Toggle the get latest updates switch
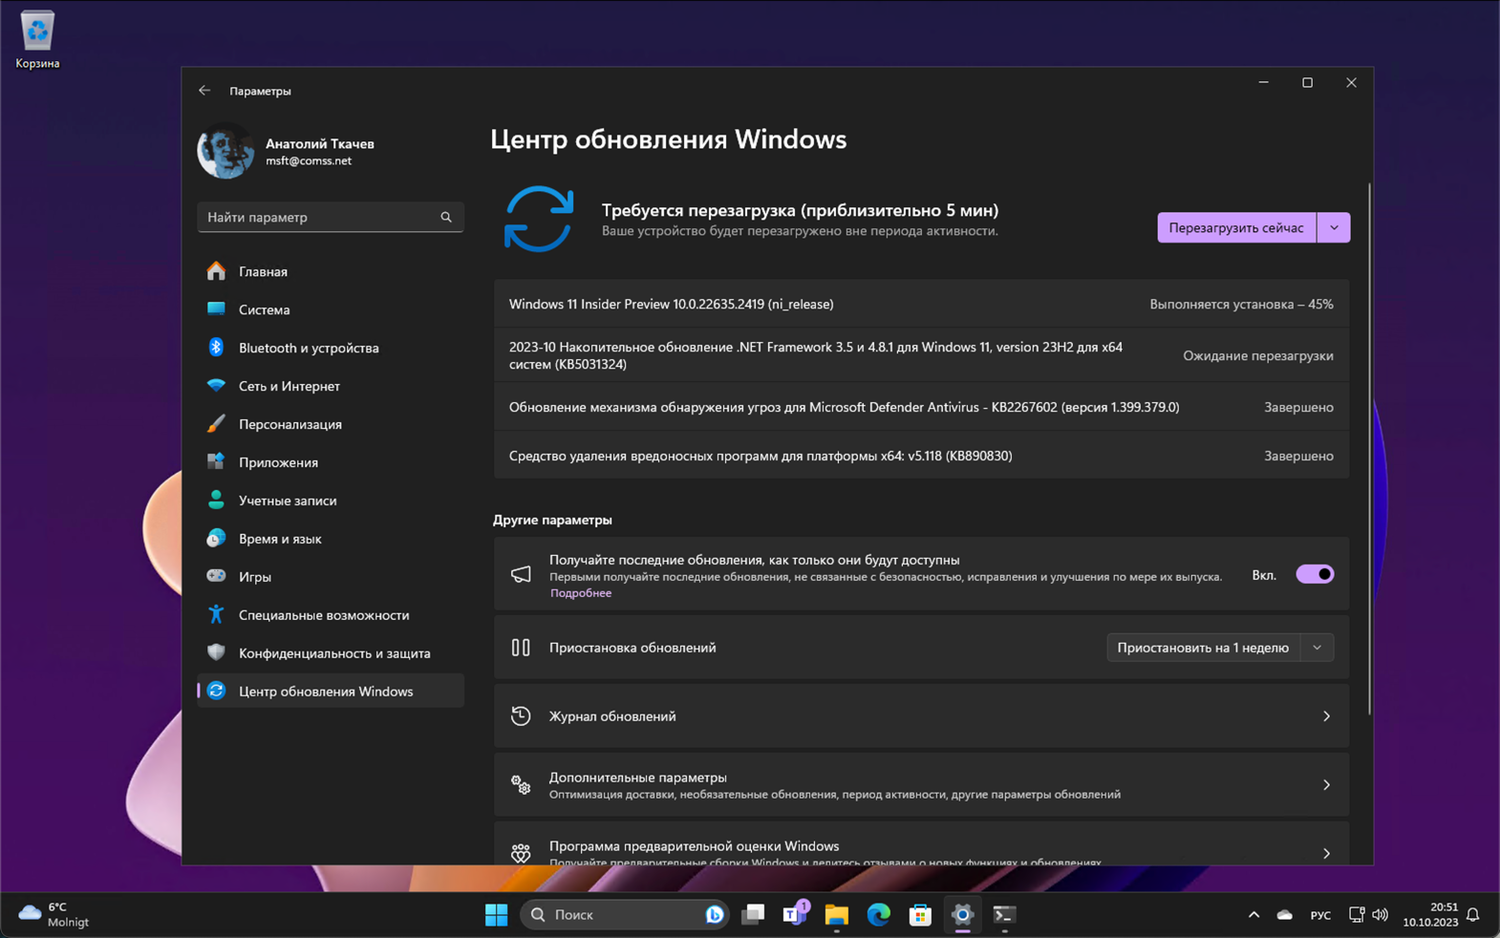The image size is (1500, 938). pos(1315,574)
